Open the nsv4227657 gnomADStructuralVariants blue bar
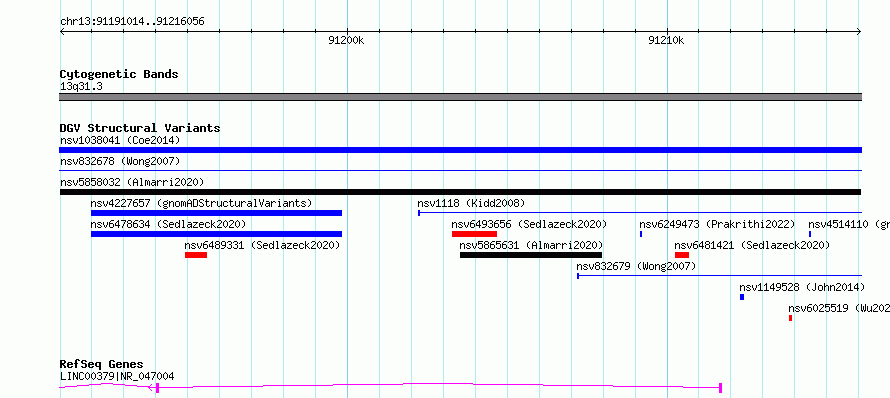 [216, 213]
